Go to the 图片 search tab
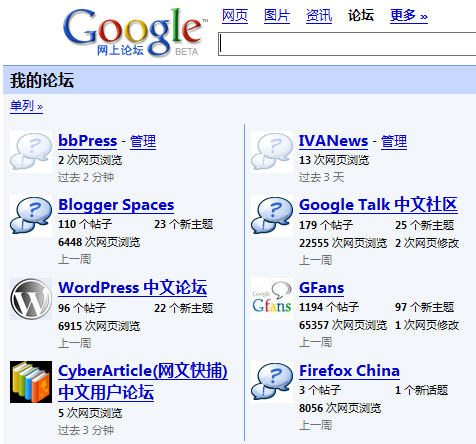 [x=277, y=16]
